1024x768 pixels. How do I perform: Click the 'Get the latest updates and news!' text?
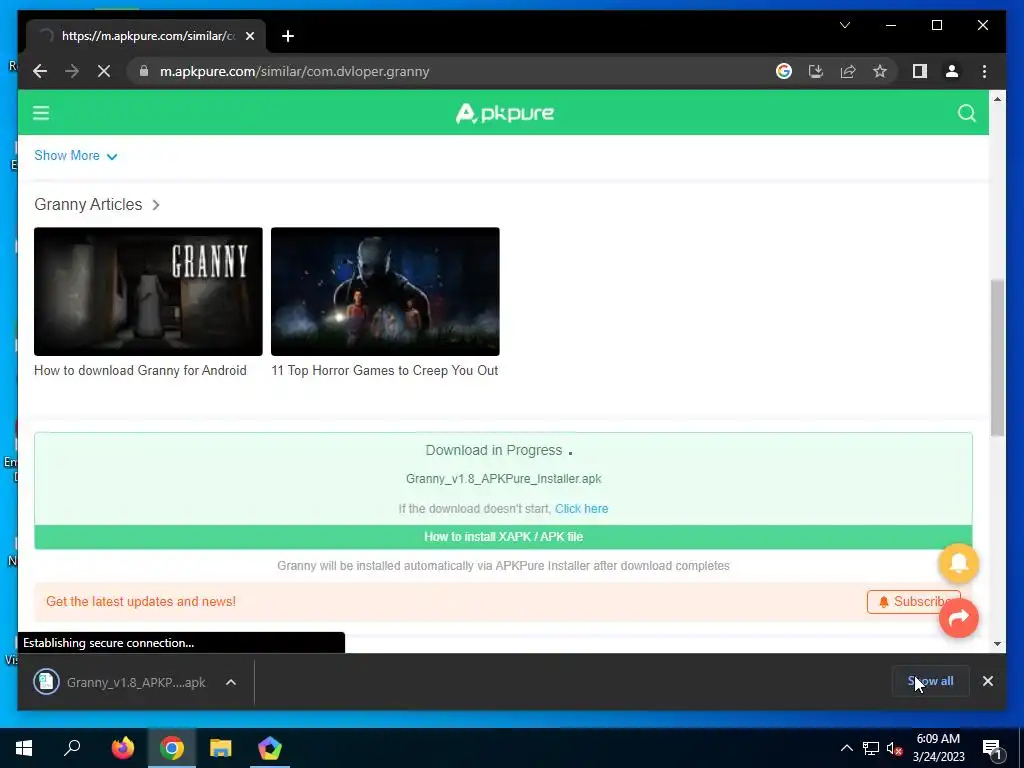[x=141, y=601]
